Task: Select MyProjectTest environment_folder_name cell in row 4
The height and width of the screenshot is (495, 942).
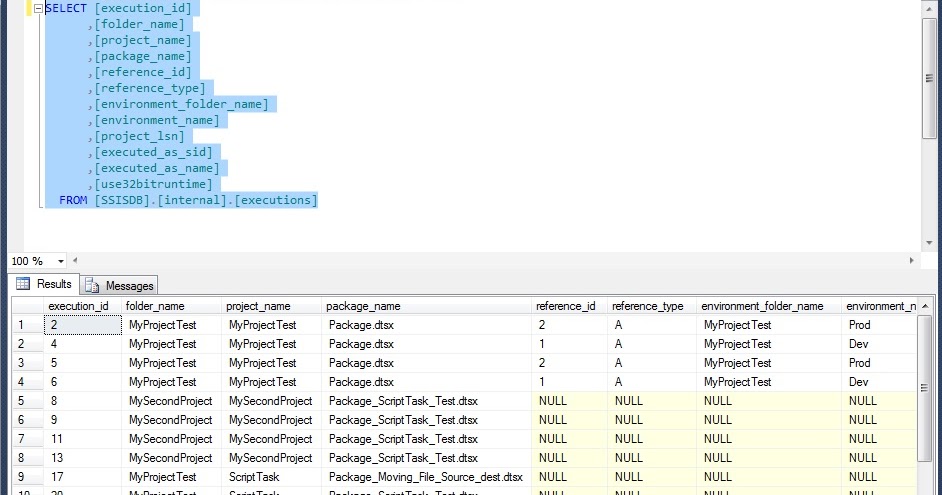Action: point(770,382)
